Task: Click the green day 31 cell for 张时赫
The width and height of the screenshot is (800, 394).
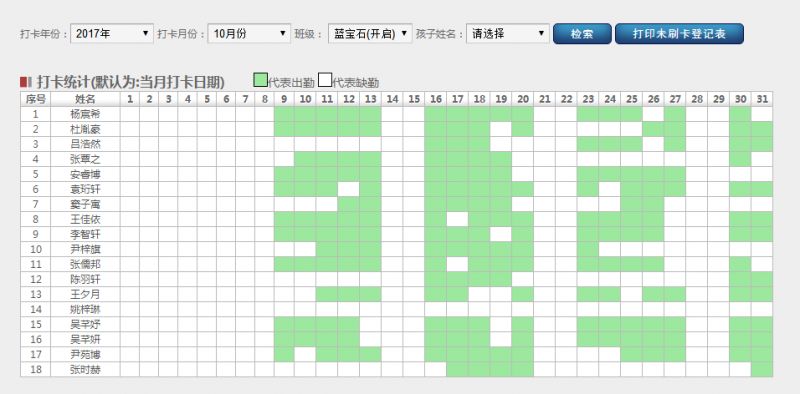Action: tap(762, 370)
